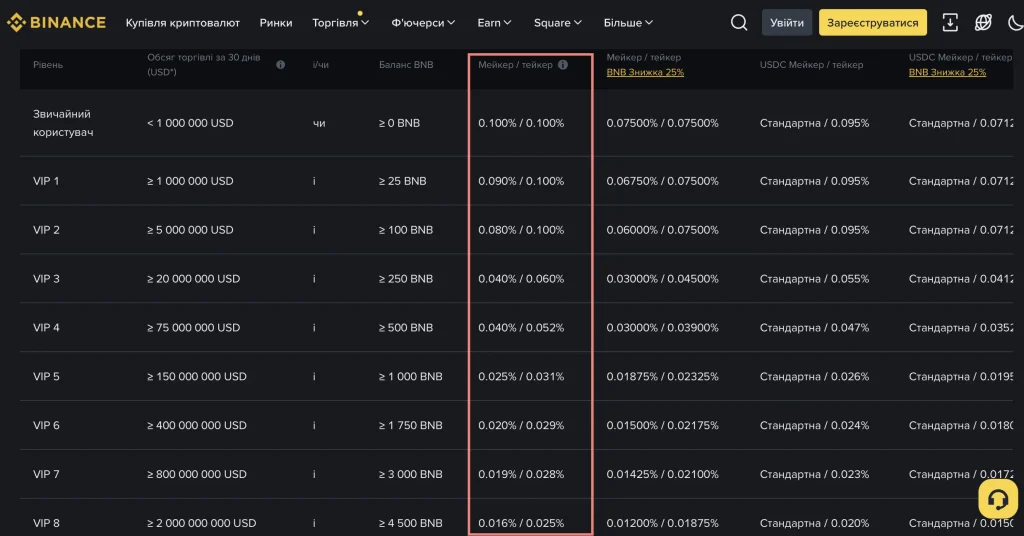Click the '0.07500% / 0.07500%' discounted fee in the Звичайний користувач row
1024x536 pixels.
[662, 123]
